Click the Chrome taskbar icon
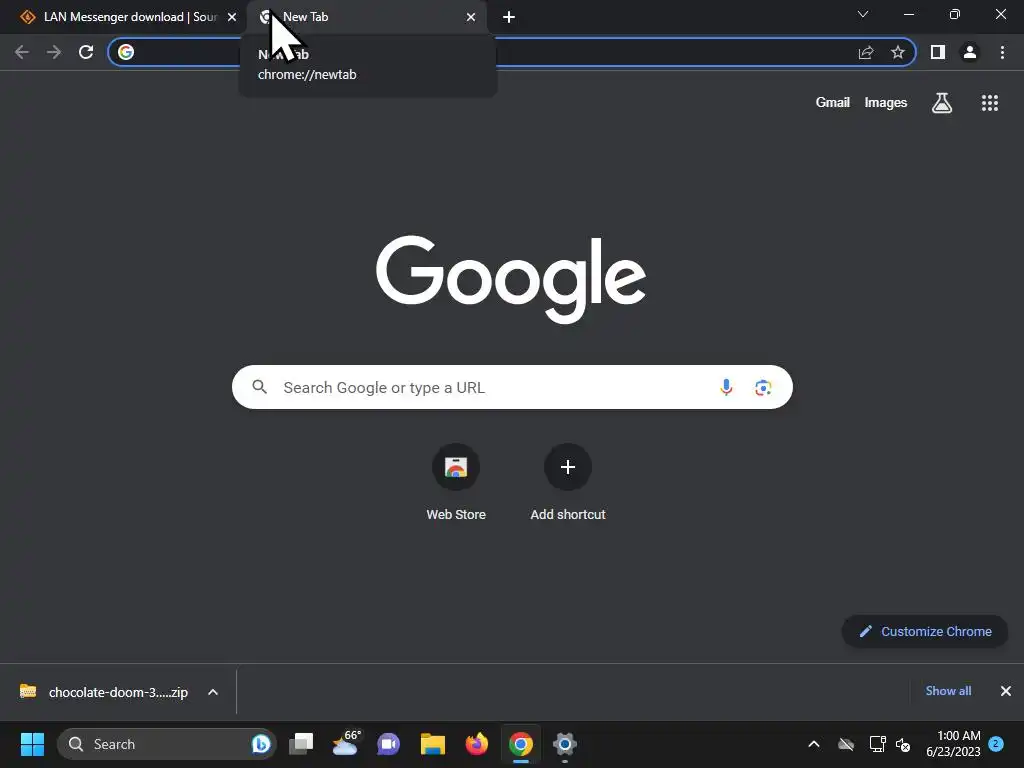This screenshot has height=768, width=1024. point(520,744)
